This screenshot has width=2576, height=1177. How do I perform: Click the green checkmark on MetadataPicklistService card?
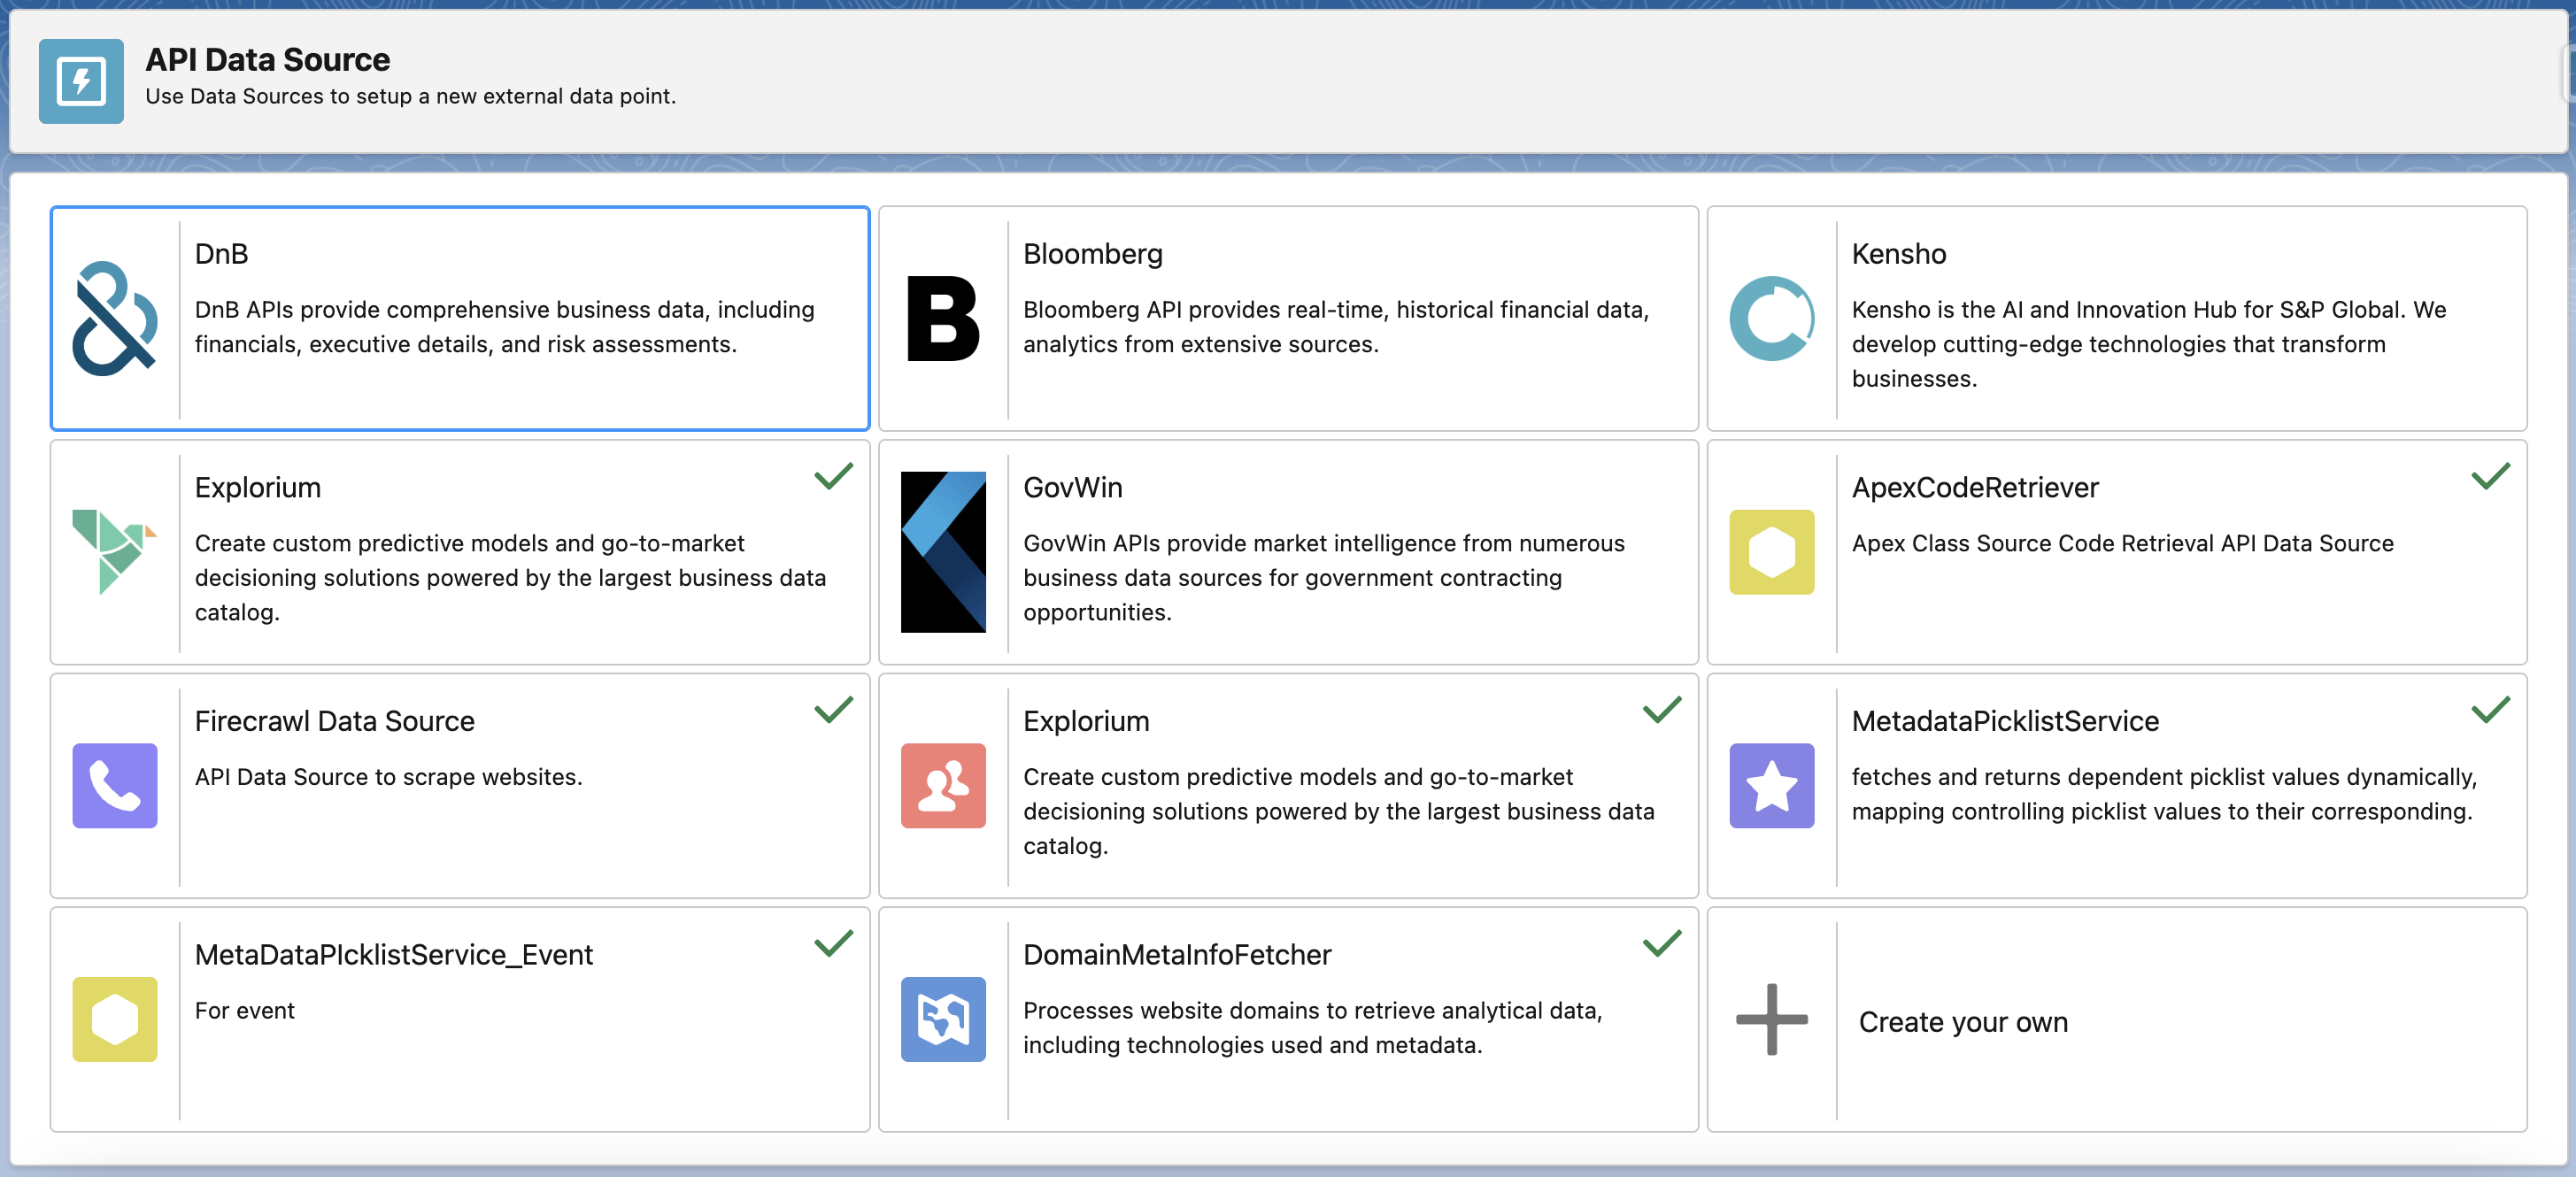2490,709
